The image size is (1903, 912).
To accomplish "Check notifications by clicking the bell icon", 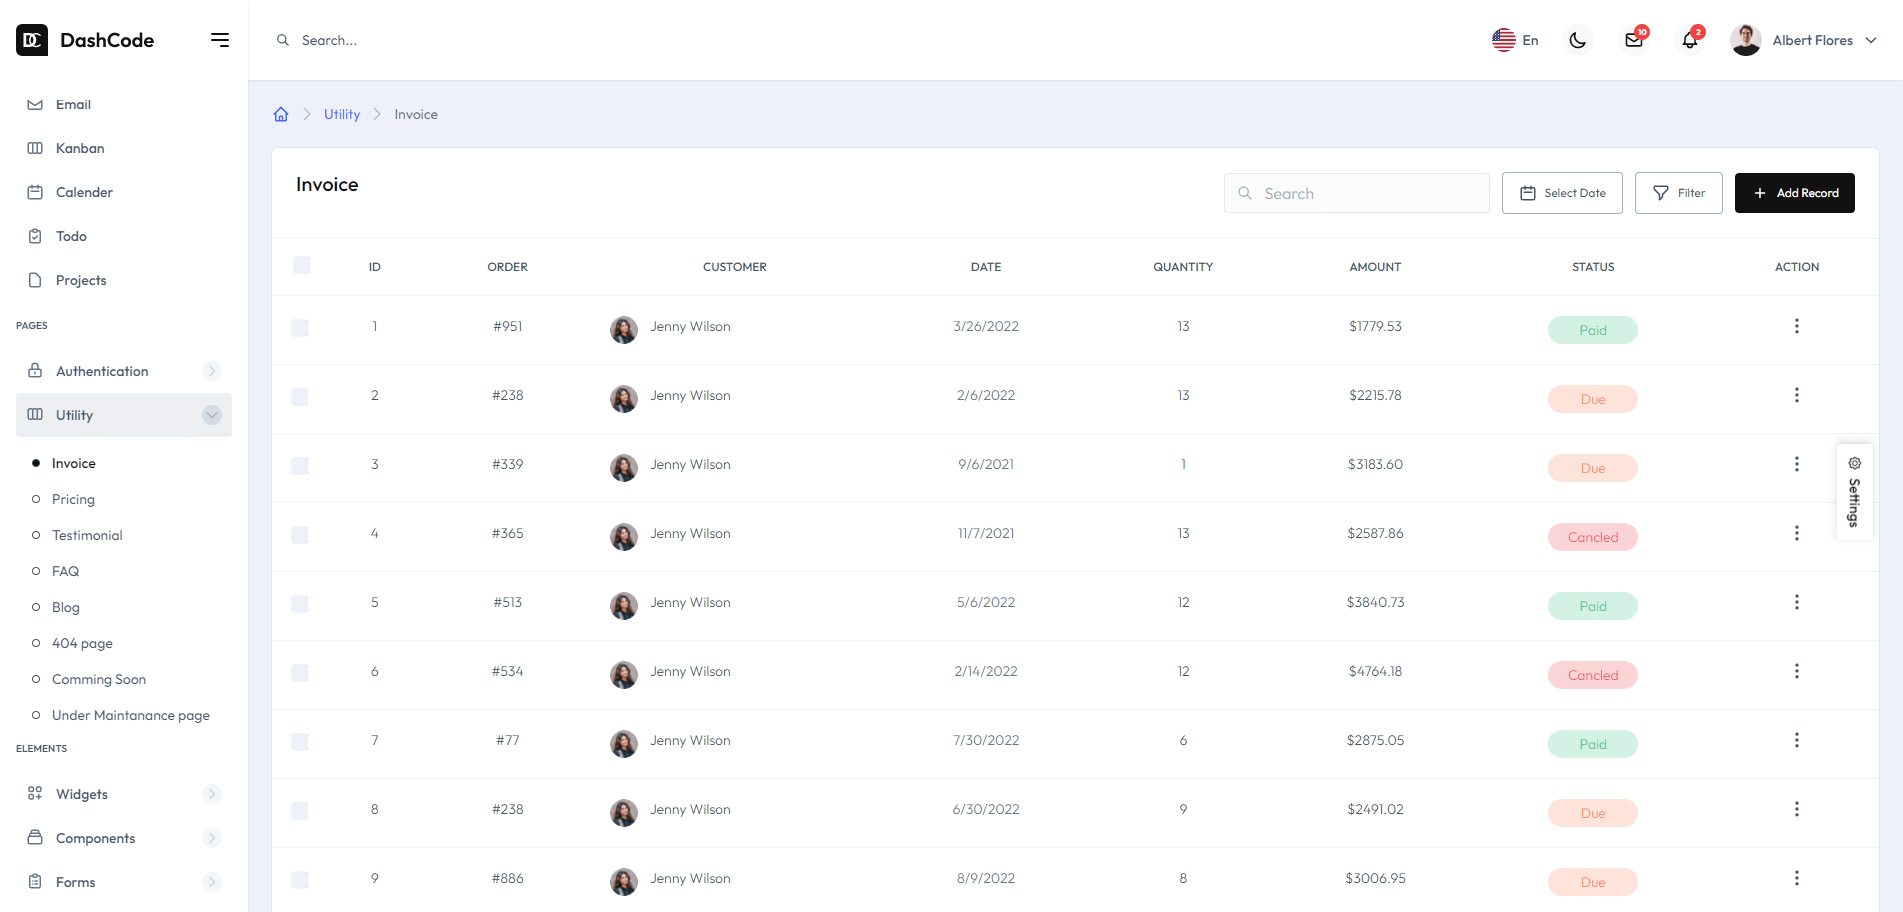I will coord(1690,40).
